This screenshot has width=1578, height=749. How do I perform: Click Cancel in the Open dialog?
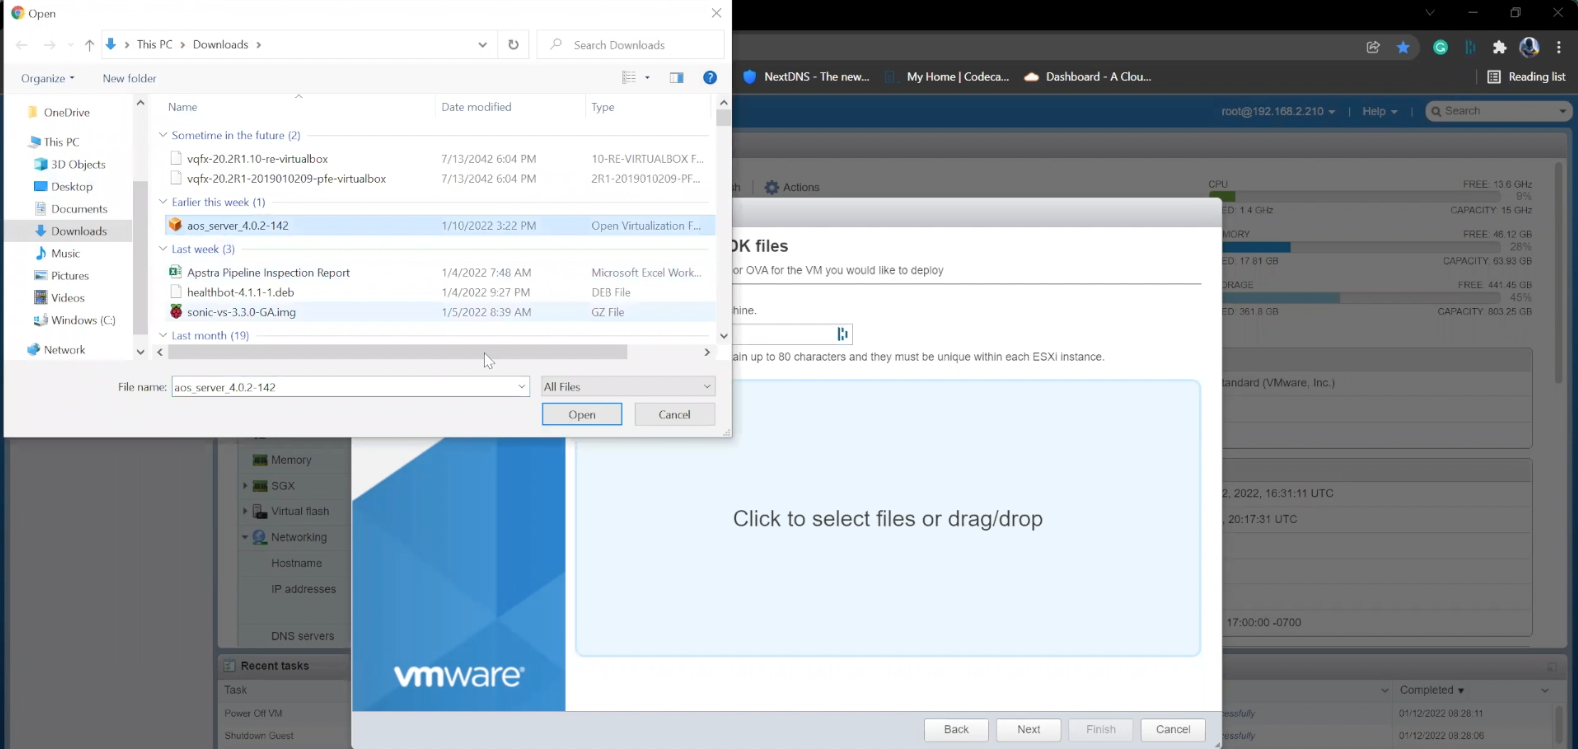[675, 414]
